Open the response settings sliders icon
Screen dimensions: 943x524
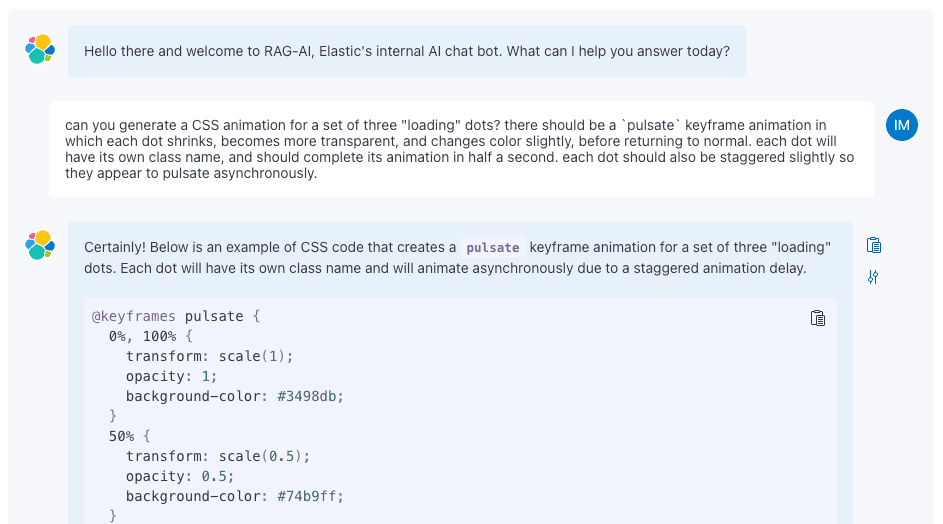pos(873,277)
